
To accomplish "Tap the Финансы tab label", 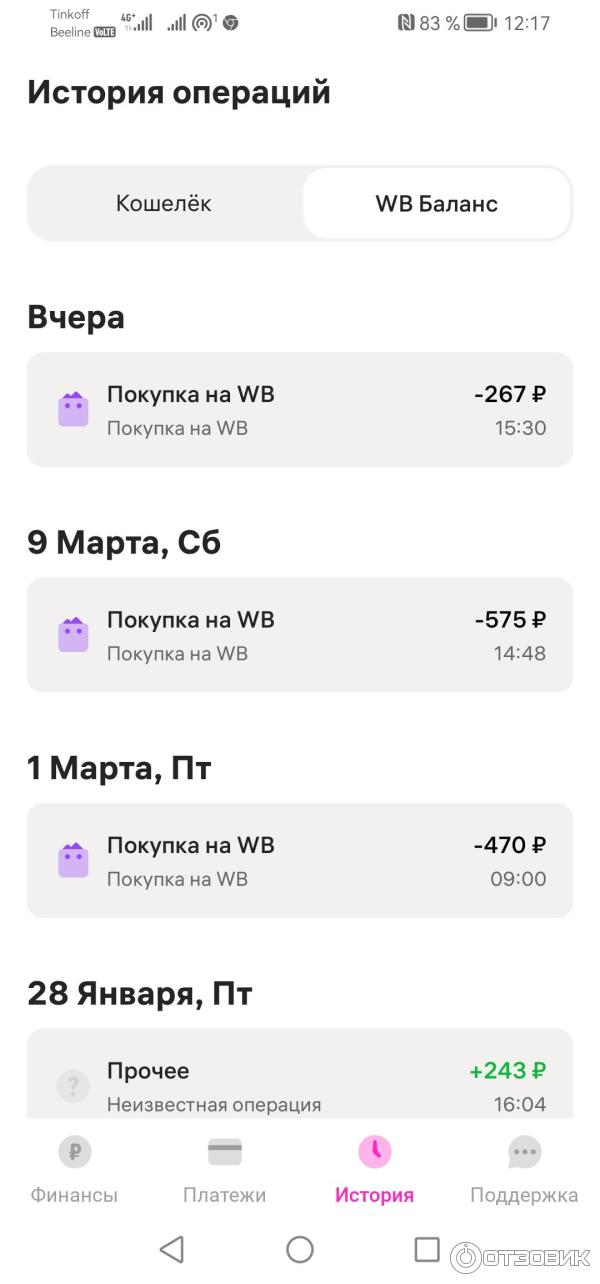I will coord(74,1195).
